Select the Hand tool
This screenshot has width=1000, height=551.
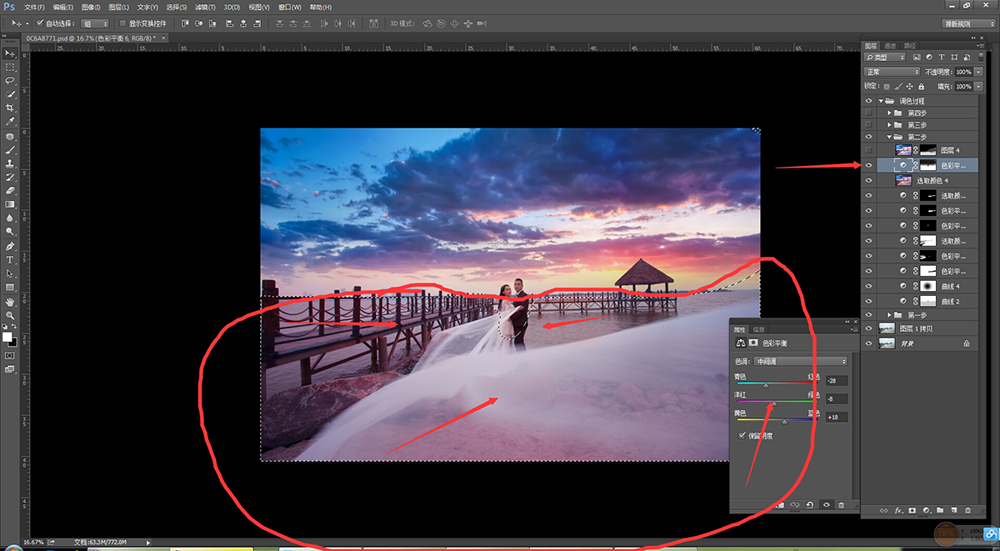tap(10, 301)
